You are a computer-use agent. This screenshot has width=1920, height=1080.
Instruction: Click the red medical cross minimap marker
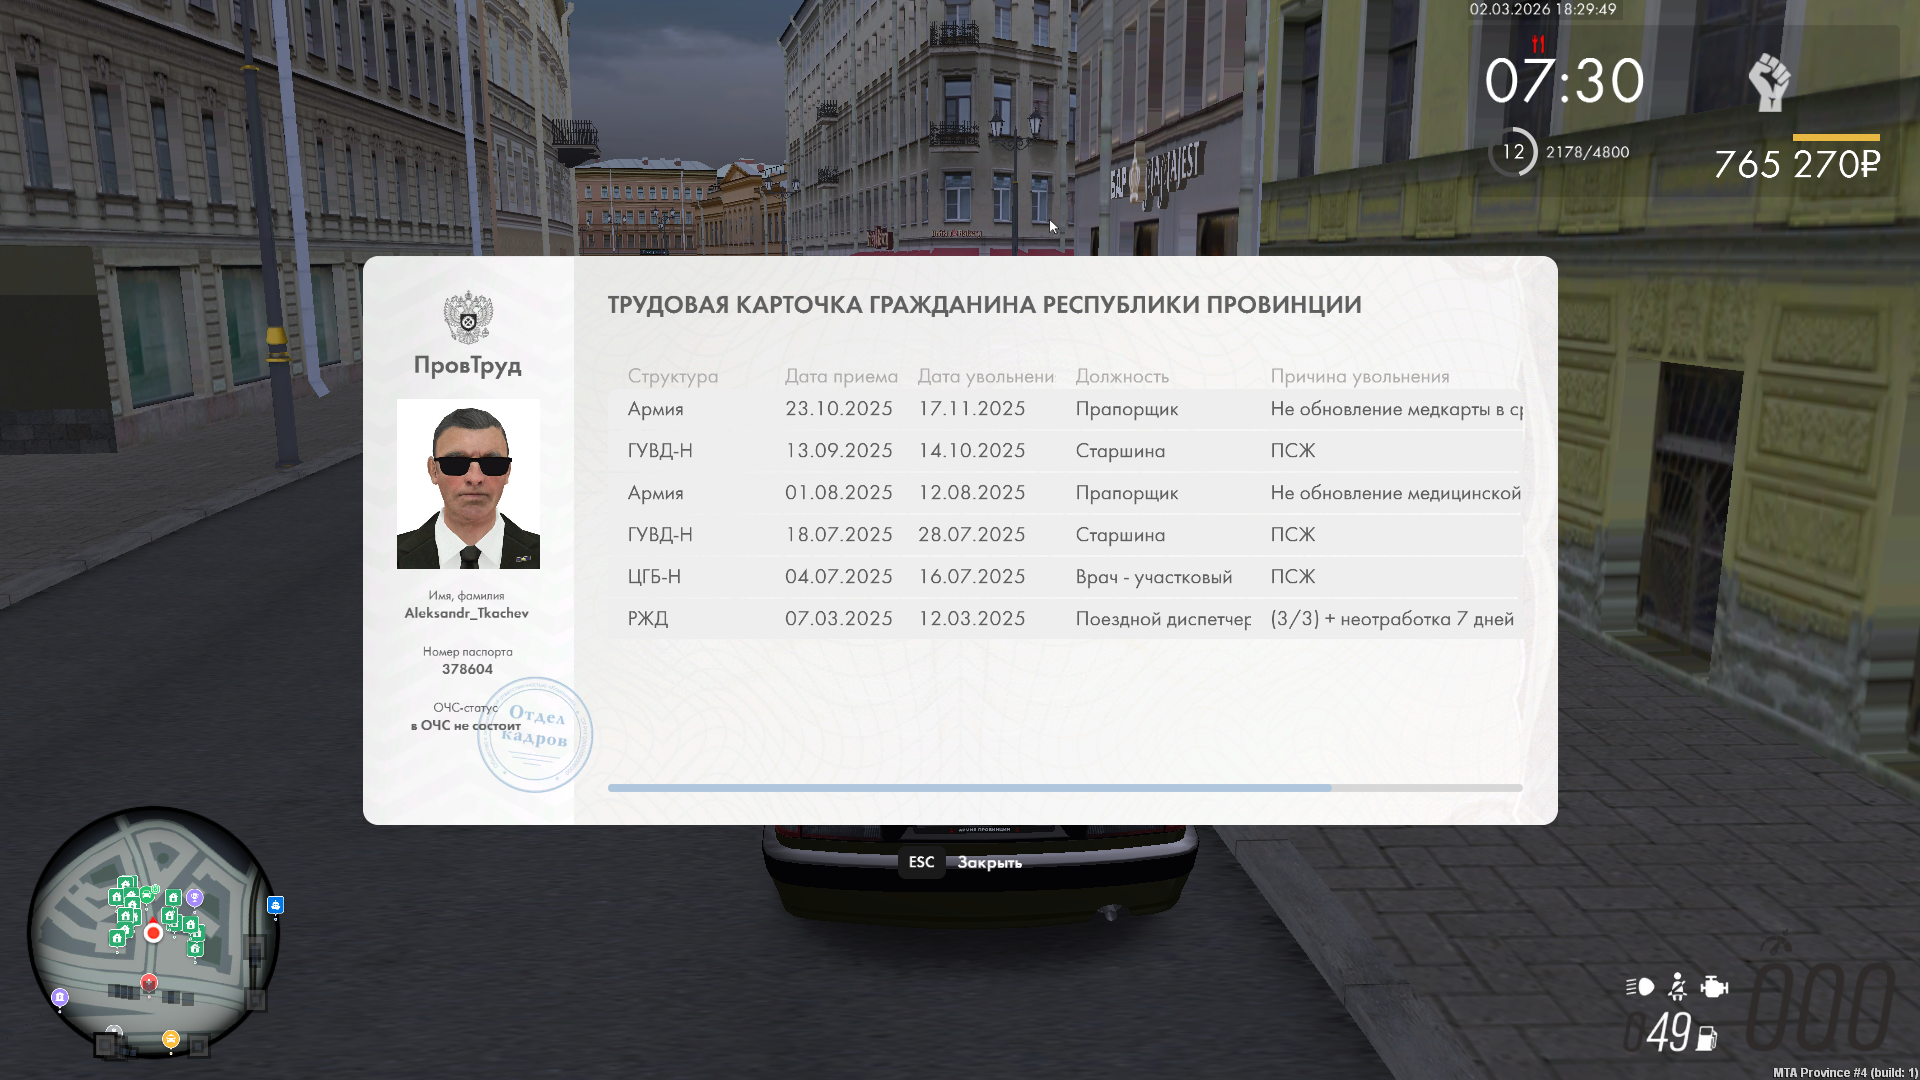click(x=149, y=983)
